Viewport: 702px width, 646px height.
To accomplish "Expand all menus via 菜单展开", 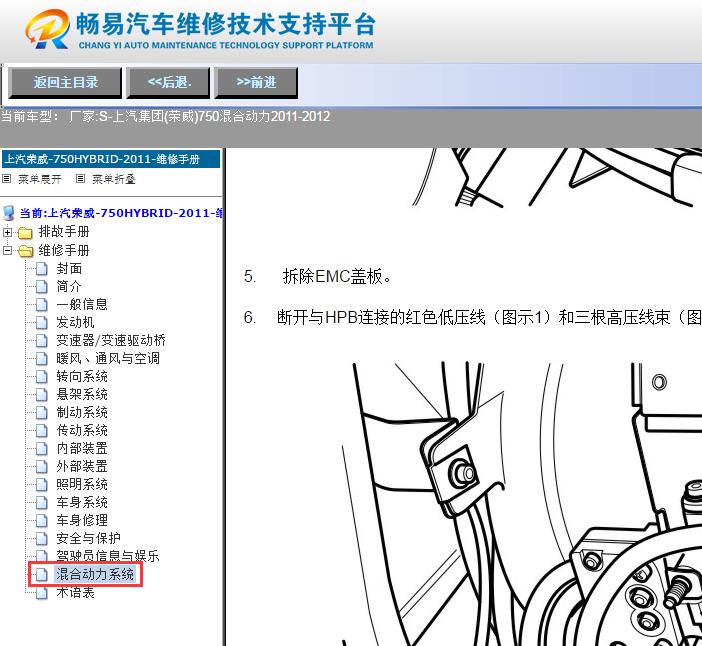I will (x=39, y=179).
